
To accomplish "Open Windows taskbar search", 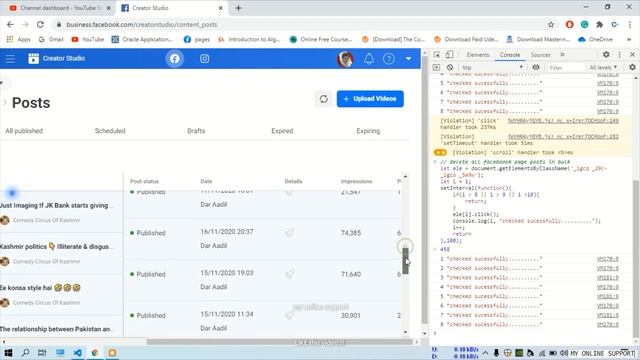I will pos(25,353).
